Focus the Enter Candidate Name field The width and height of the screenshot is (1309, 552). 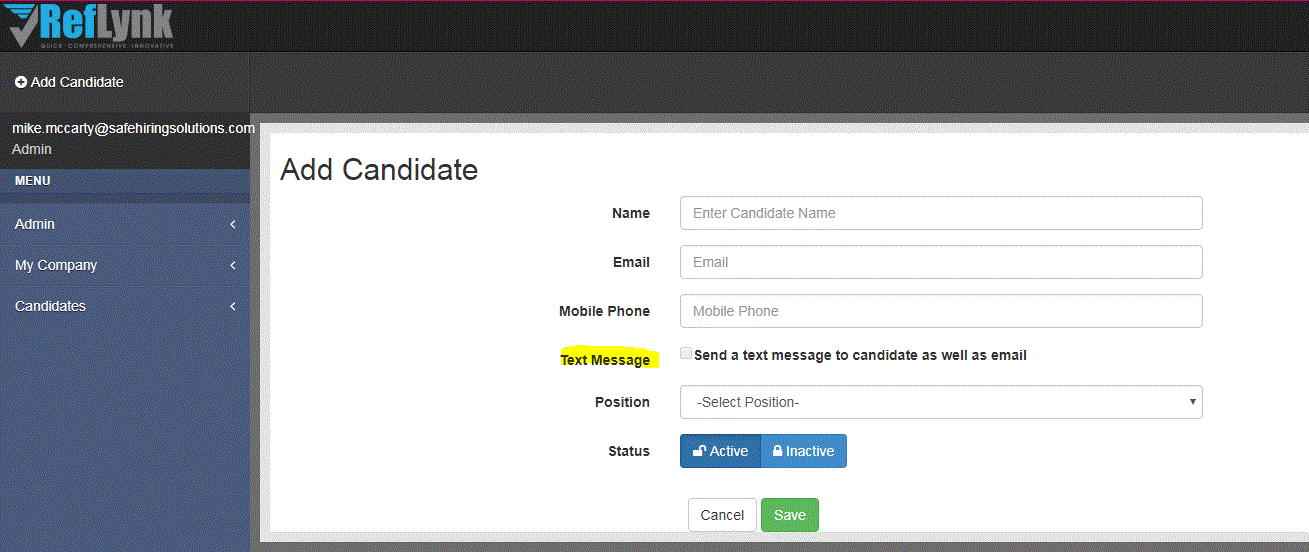coord(941,213)
